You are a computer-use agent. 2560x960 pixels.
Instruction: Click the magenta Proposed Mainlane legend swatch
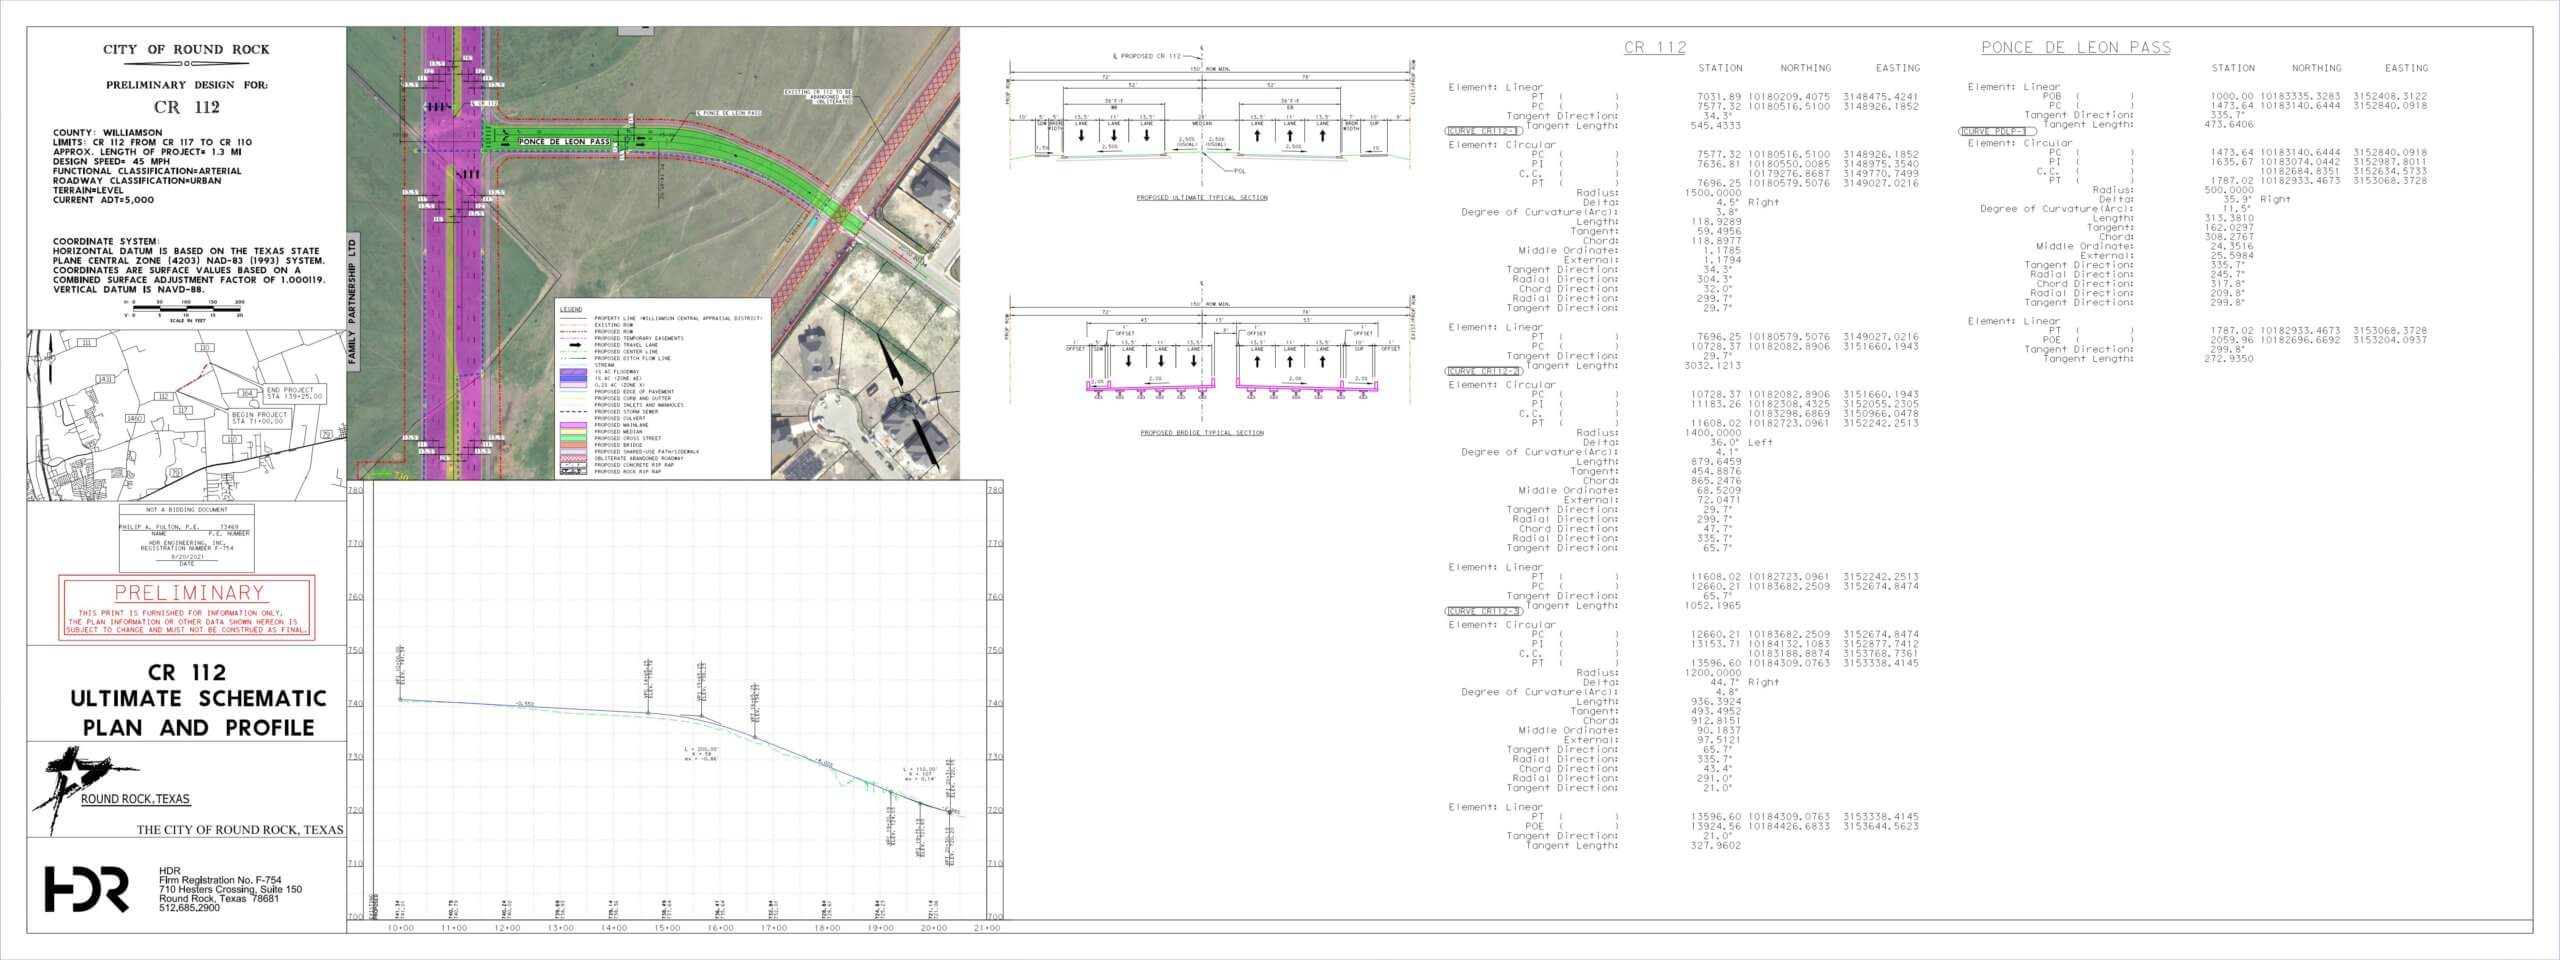click(x=572, y=425)
